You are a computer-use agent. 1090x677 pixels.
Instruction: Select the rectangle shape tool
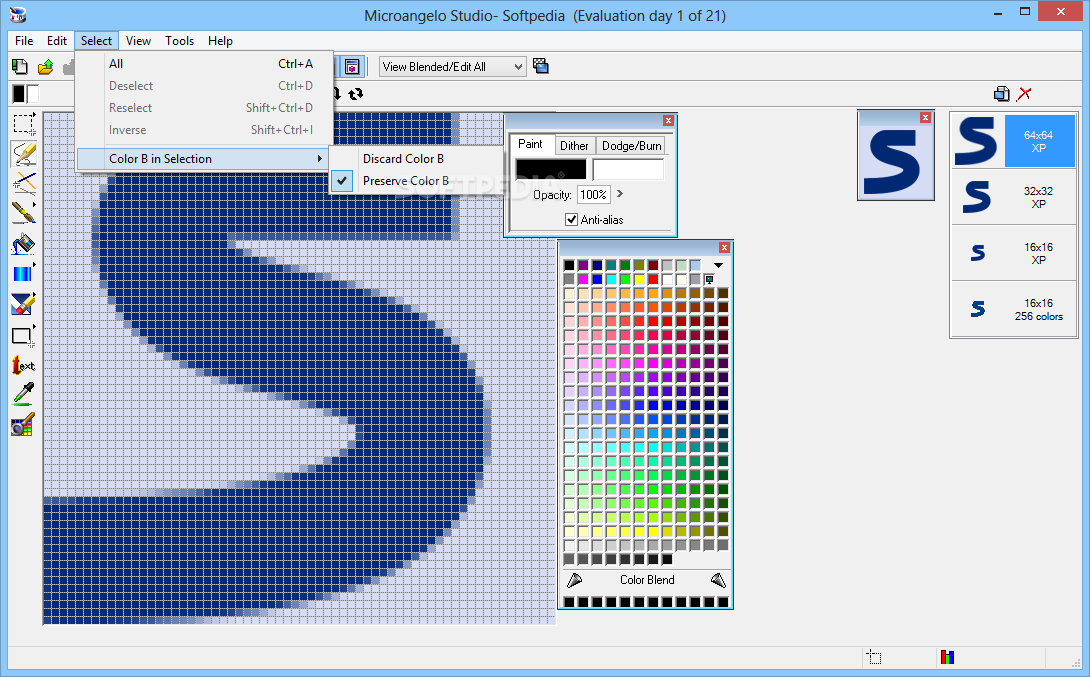[24, 336]
